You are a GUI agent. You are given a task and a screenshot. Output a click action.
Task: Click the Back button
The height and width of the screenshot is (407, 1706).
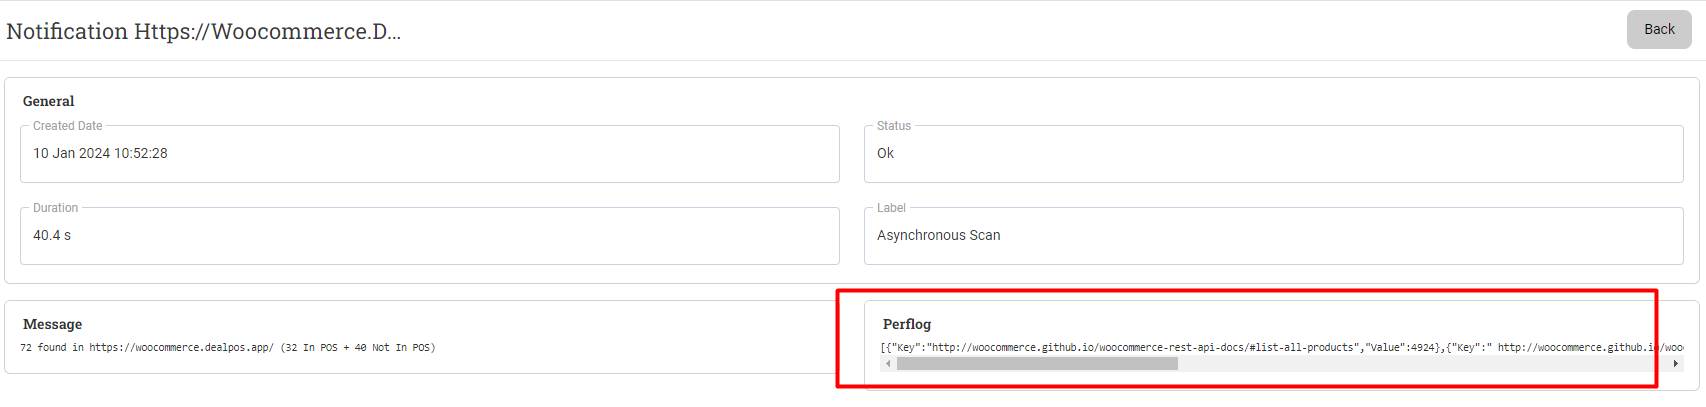tap(1659, 29)
